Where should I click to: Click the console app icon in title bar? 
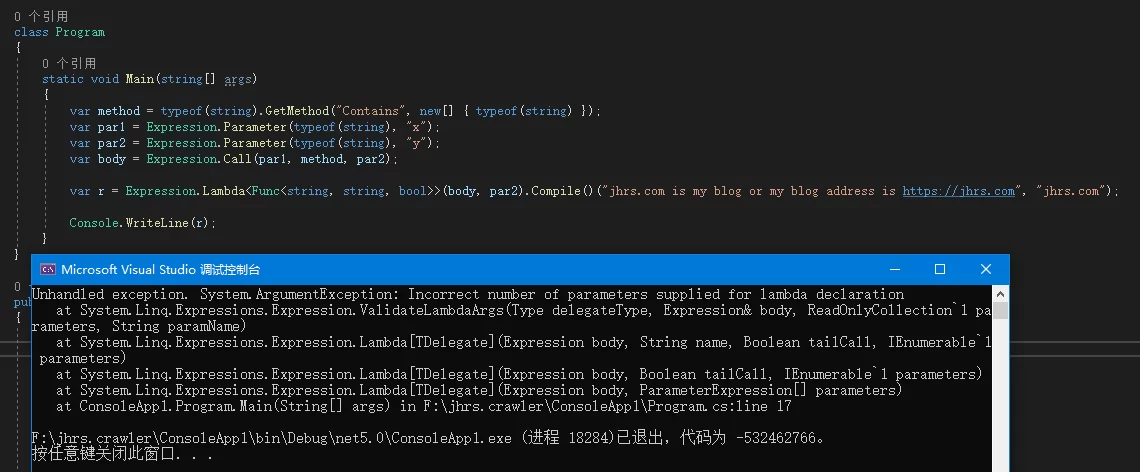point(48,269)
